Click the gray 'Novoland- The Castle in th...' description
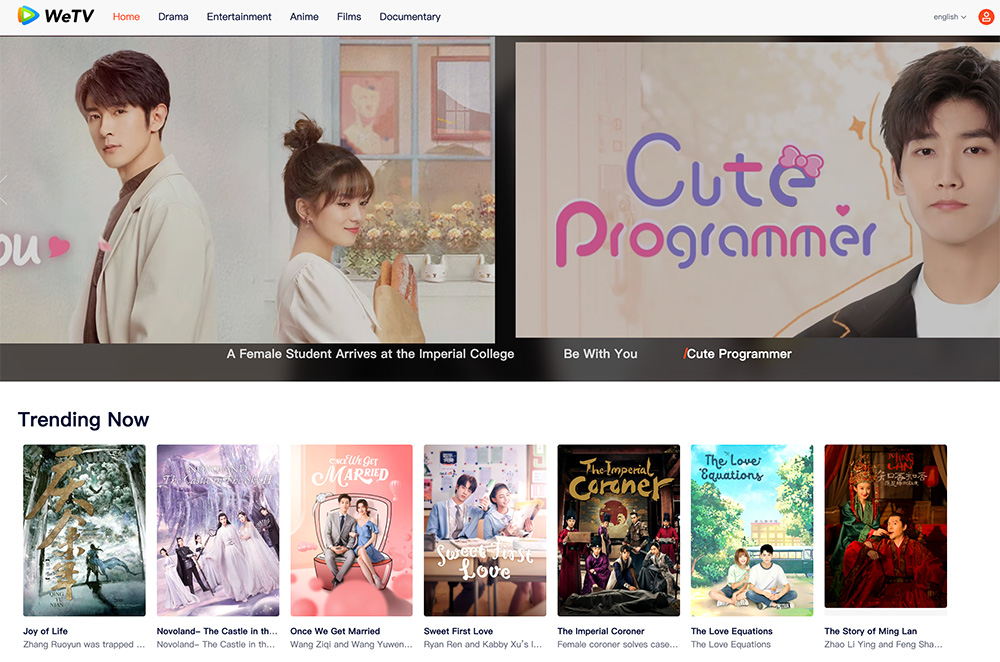Image resolution: width=1000 pixels, height=662 pixels. 216,645
